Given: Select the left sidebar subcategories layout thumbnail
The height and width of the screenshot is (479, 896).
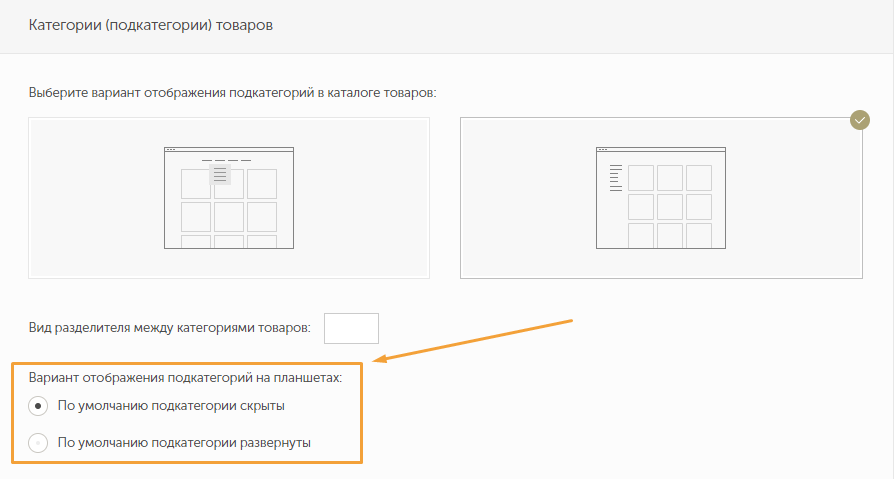Looking at the screenshot, I should (661, 198).
